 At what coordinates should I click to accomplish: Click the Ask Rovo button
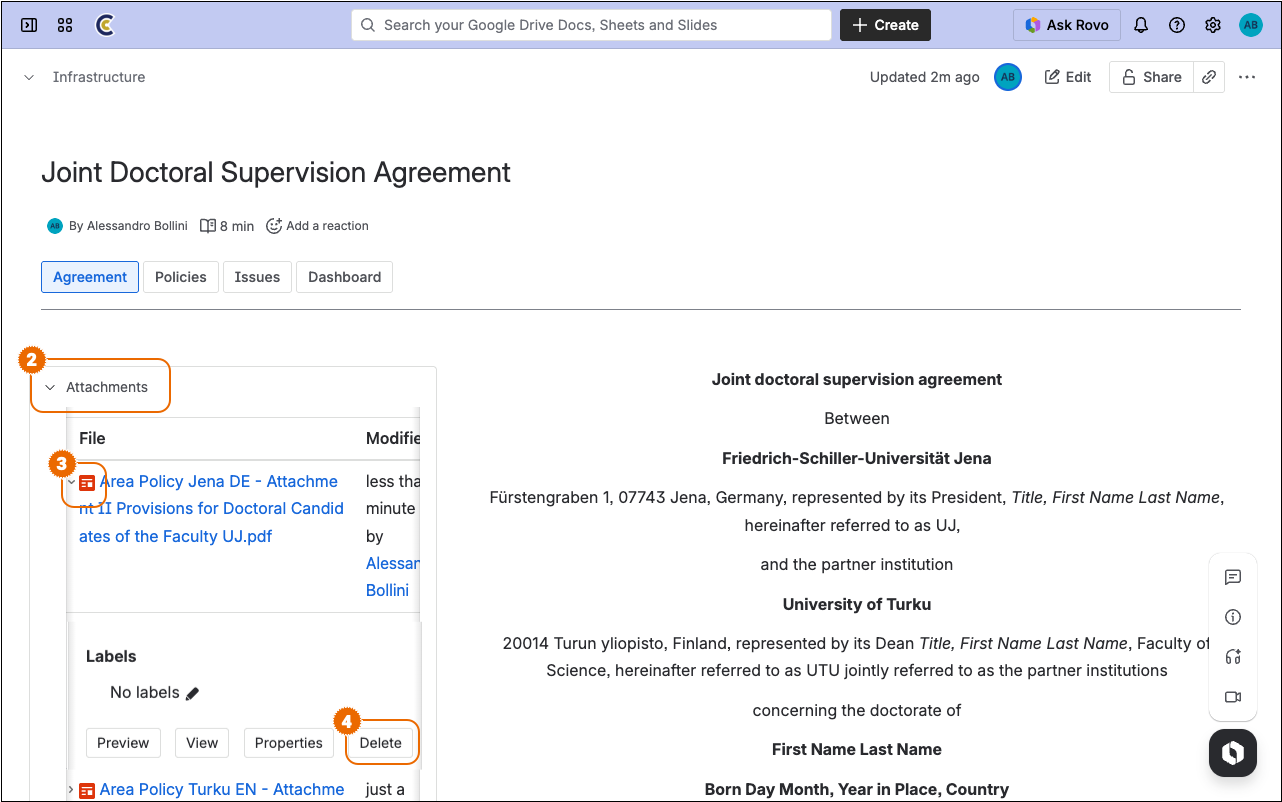coord(1066,25)
